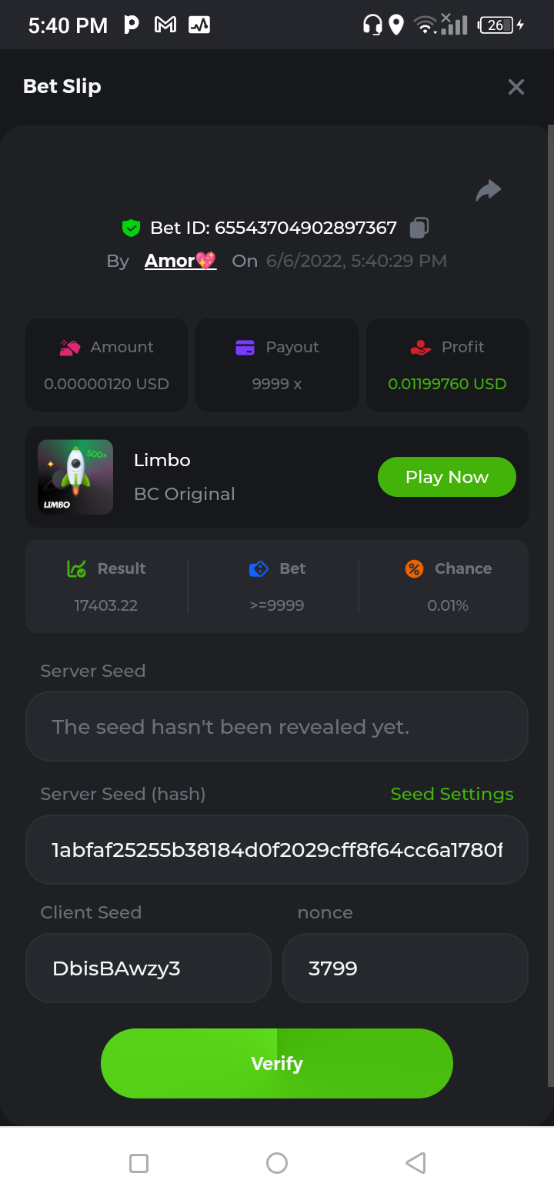Tap the purple Payout card icon

coord(245,347)
